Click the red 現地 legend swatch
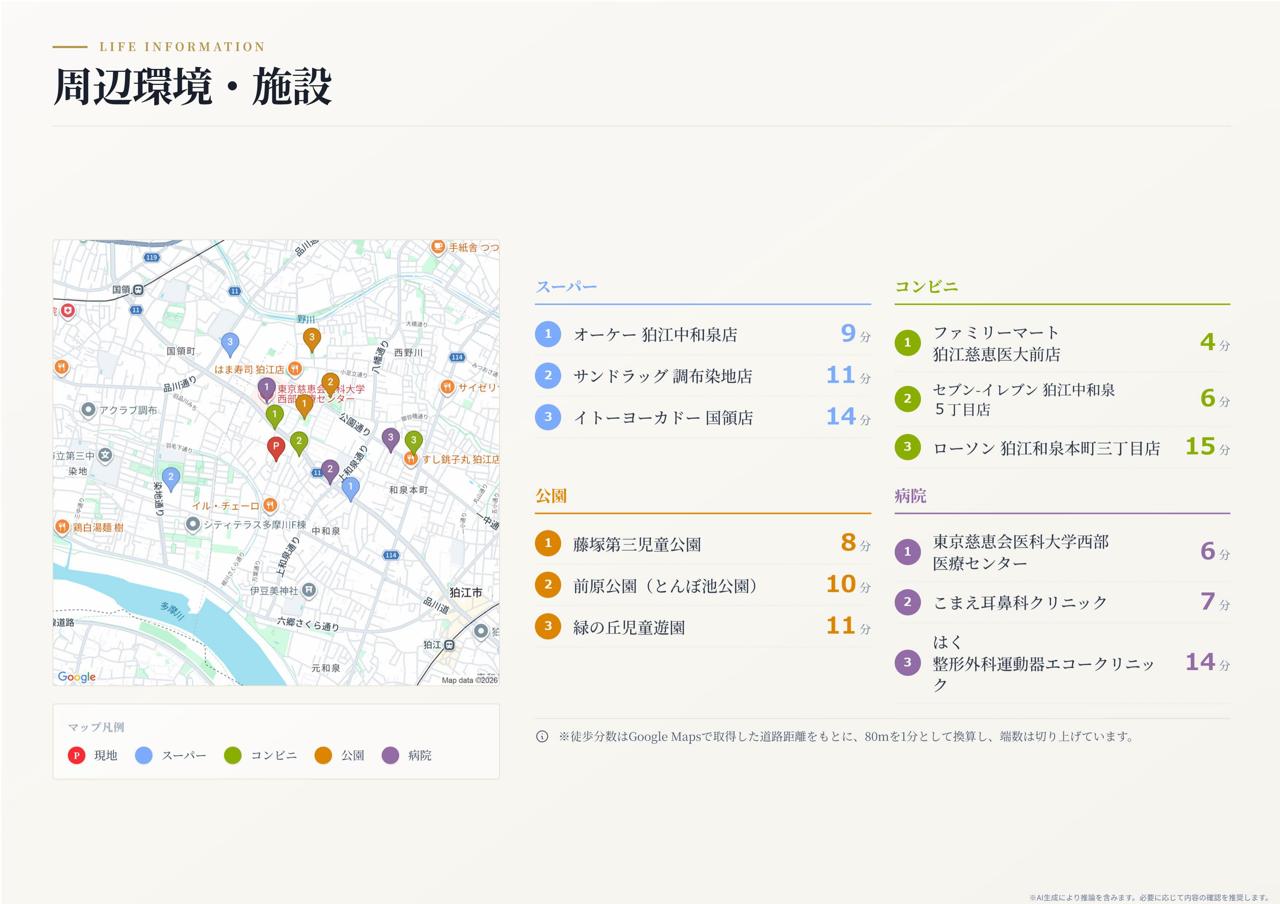Screen dimensions: 1280x904 coord(76,755)
